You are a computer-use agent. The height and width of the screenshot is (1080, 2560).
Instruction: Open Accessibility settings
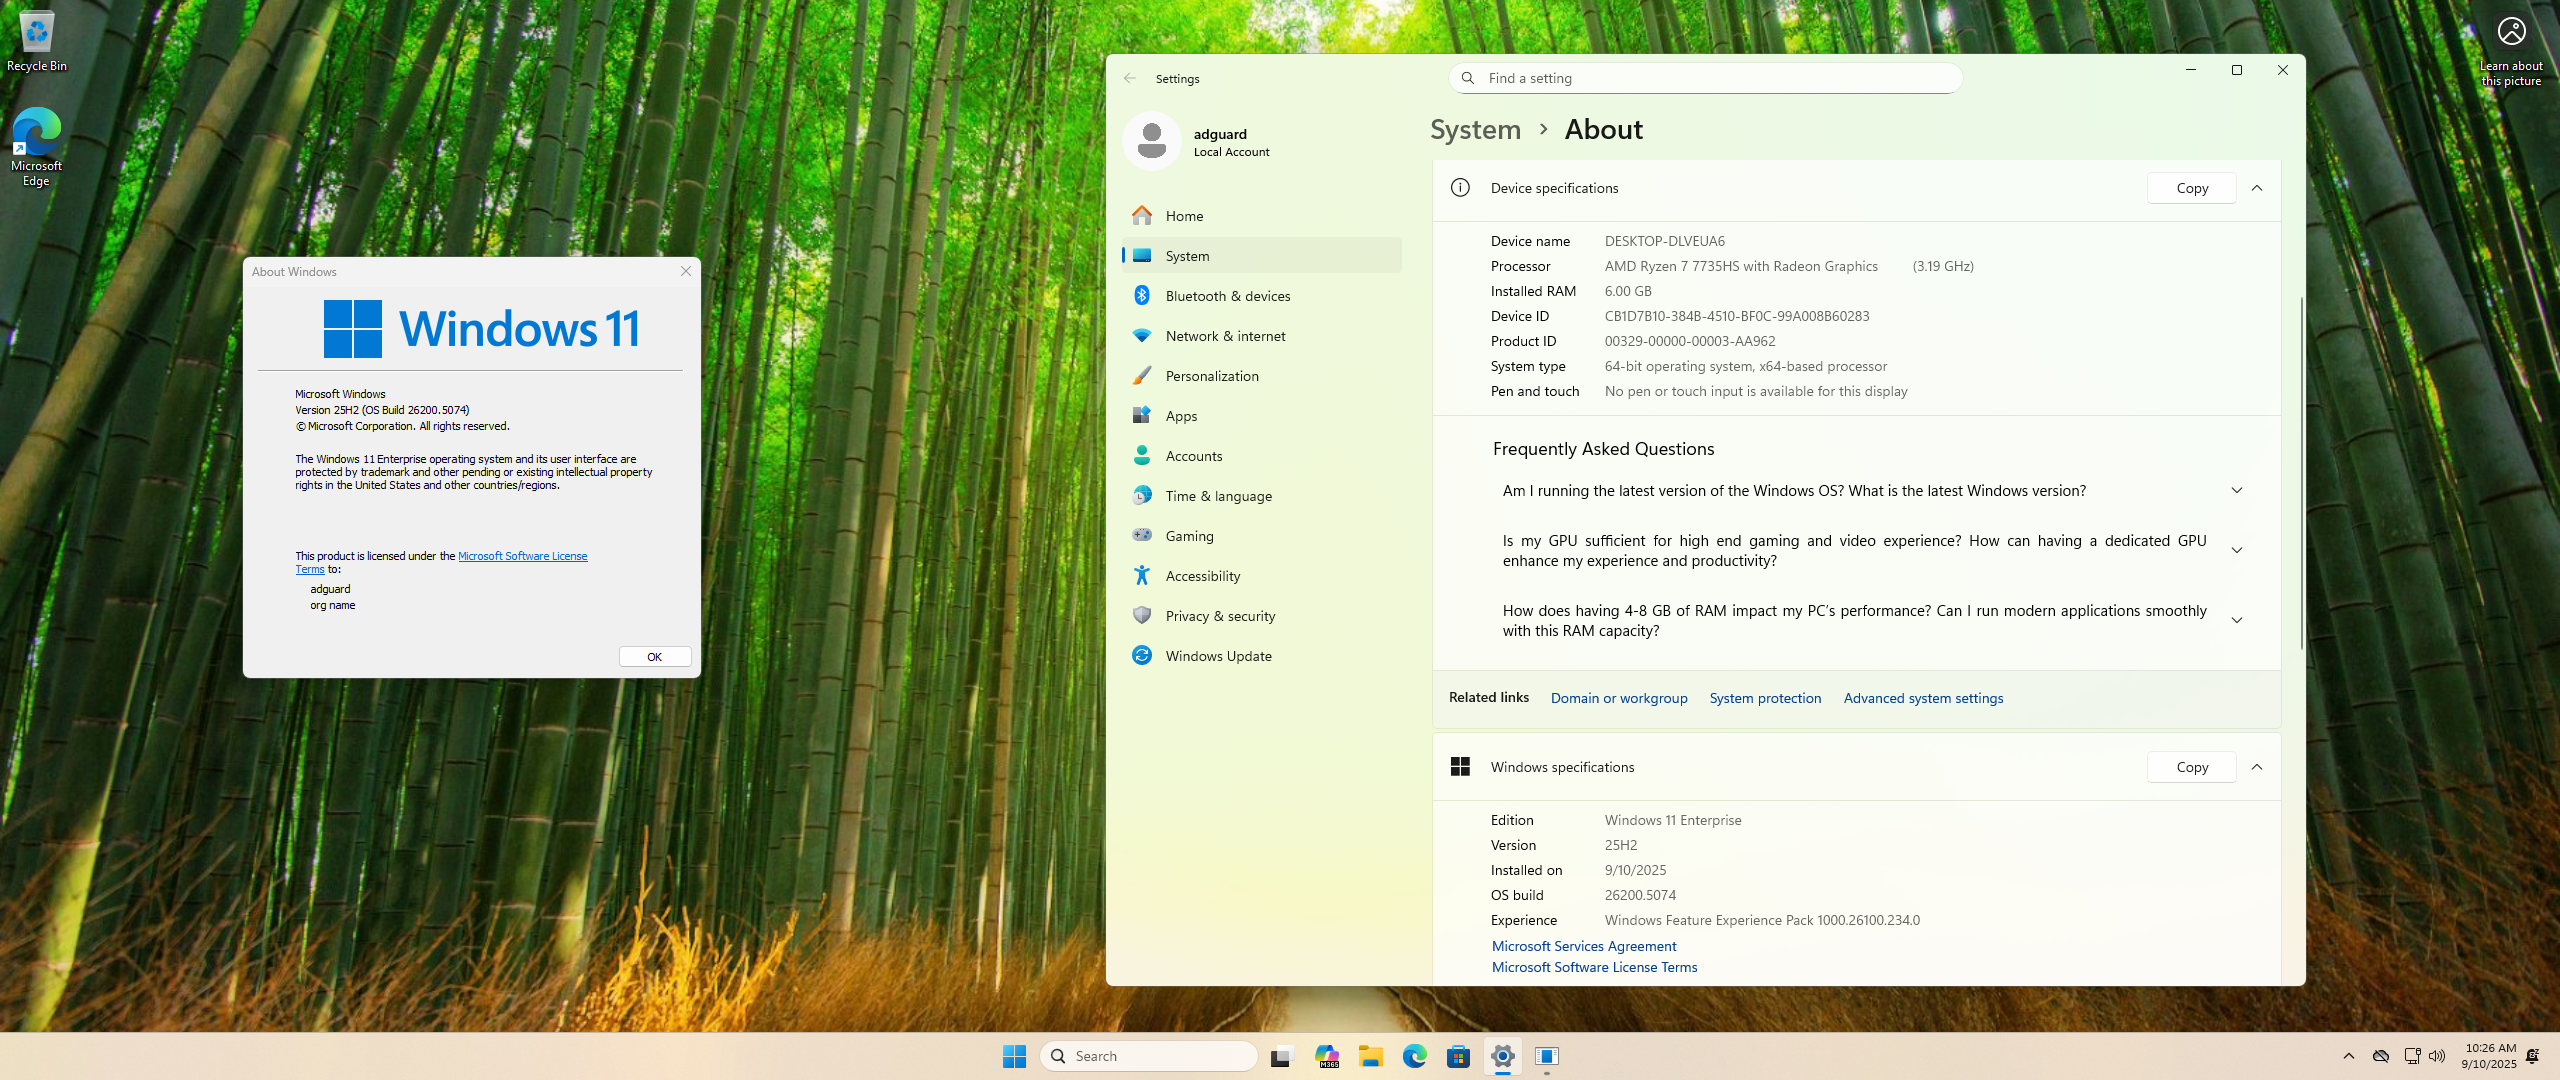coord(1261,576)
